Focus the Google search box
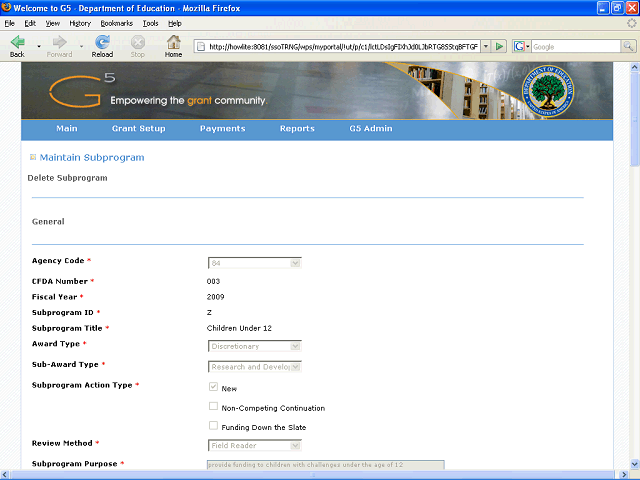Viewport: 640px width, 480px height. click(576, 47)
